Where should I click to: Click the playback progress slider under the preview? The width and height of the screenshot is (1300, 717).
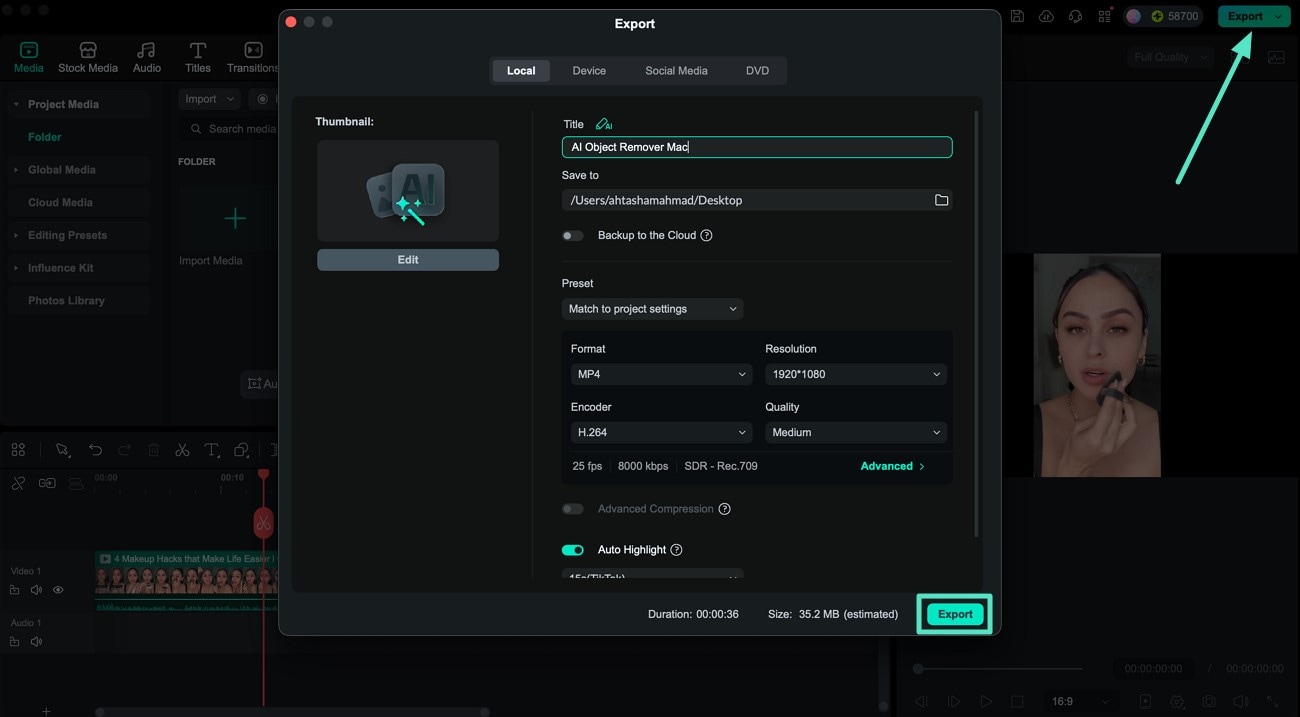(x=1000, y=668)
